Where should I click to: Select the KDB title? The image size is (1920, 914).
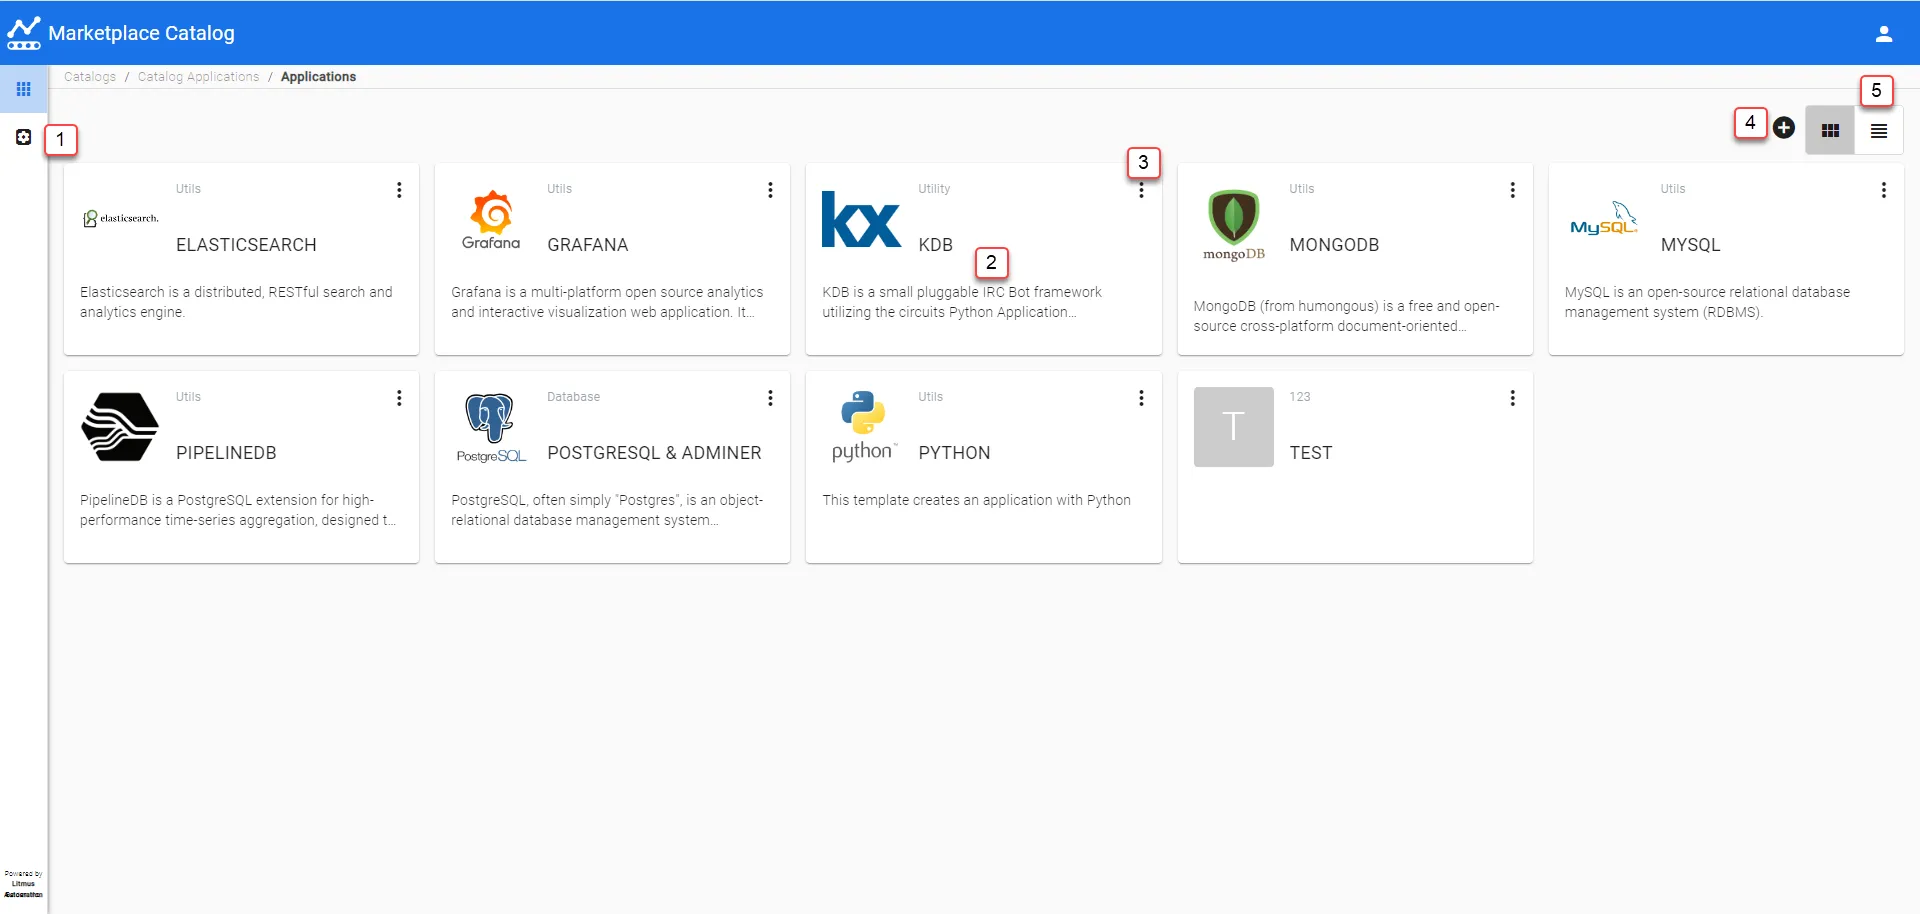coord(935,245)
